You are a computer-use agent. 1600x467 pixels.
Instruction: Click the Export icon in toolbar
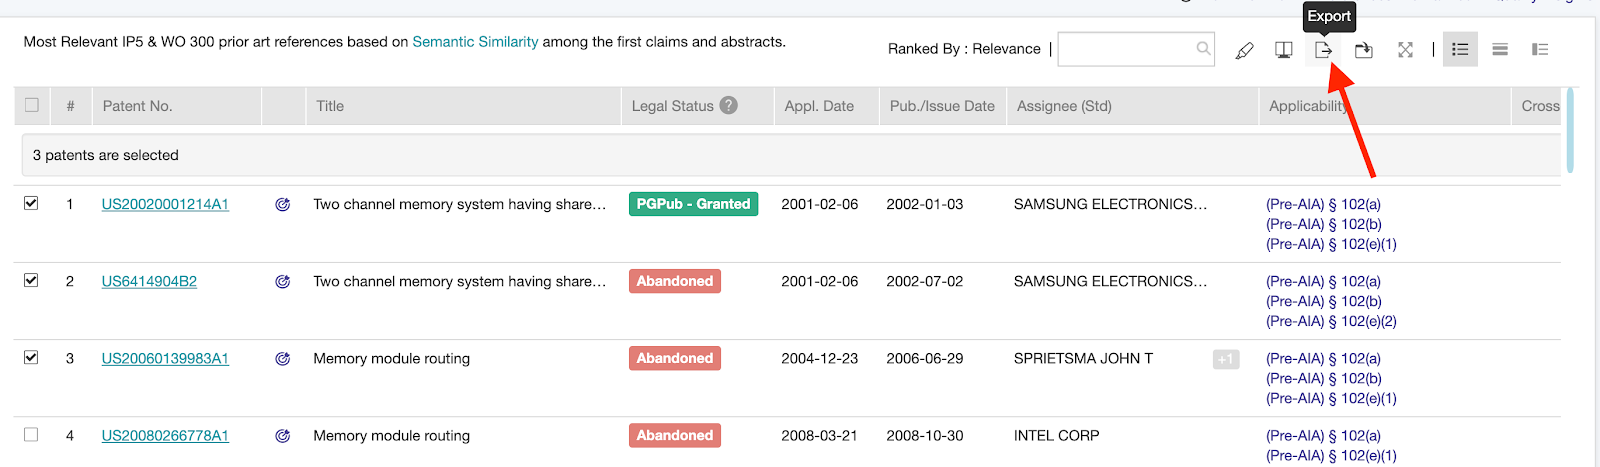[x=1323, y=50]
